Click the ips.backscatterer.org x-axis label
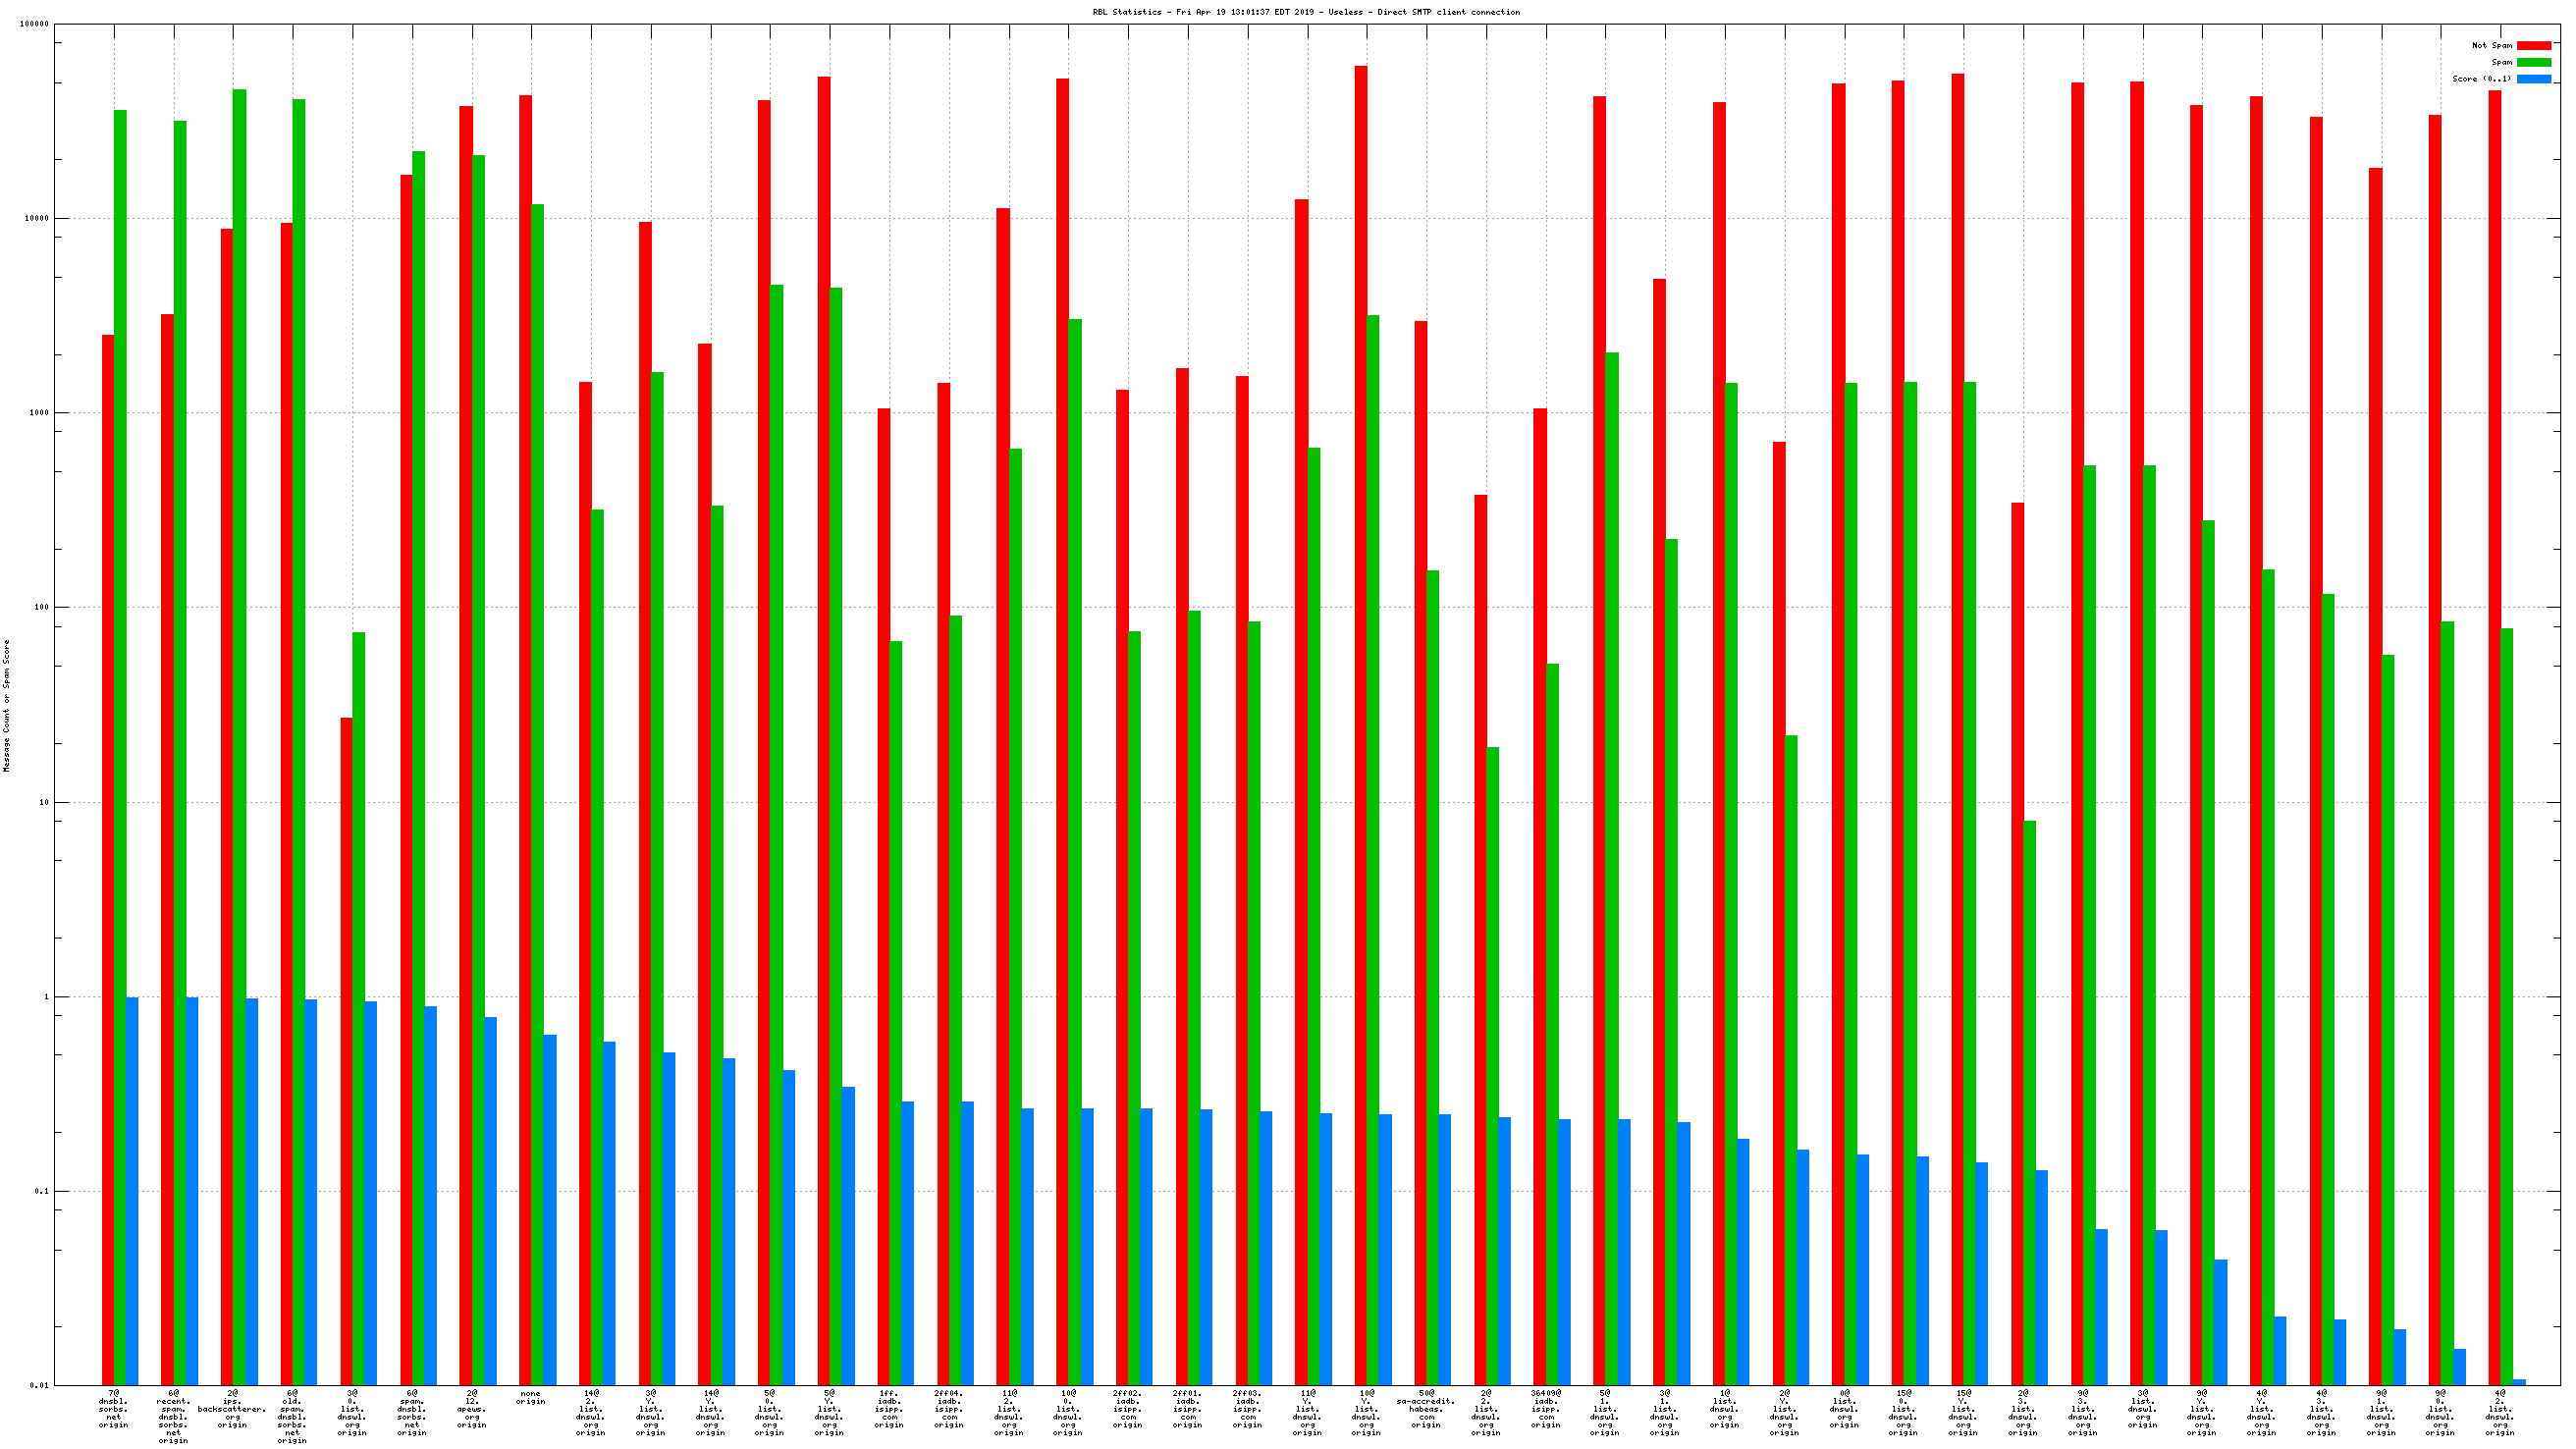Screen dimensions: 2576x1449 [233, 1408]
